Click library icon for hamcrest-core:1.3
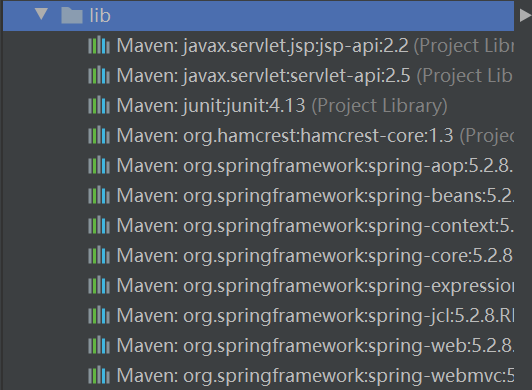 (99, 135)
